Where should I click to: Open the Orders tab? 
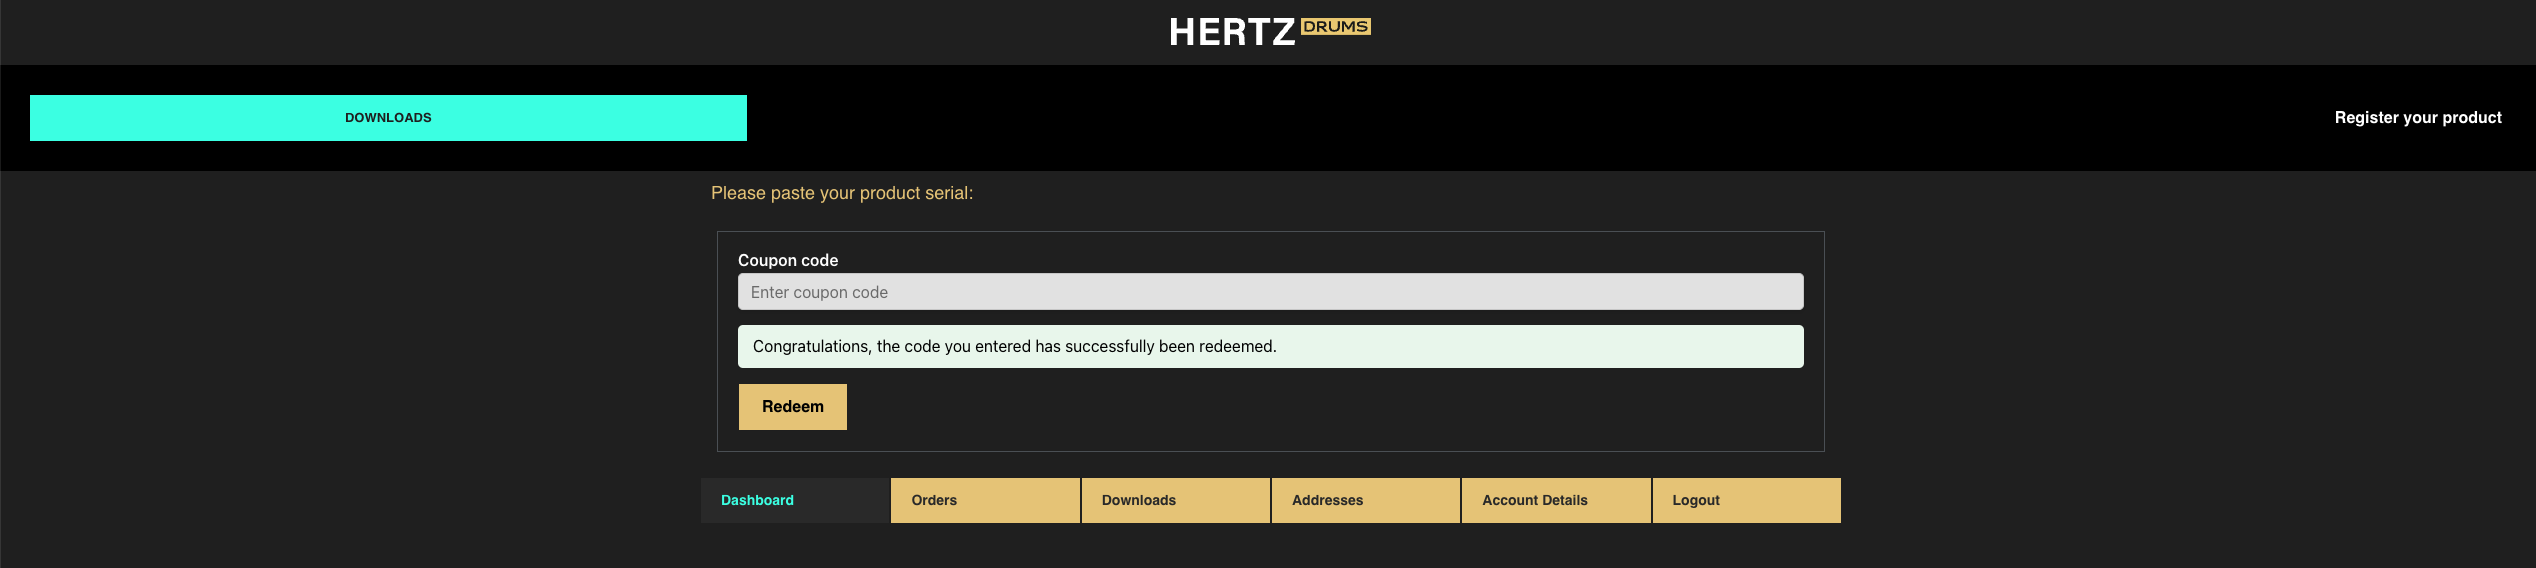(x=934, y=500)
